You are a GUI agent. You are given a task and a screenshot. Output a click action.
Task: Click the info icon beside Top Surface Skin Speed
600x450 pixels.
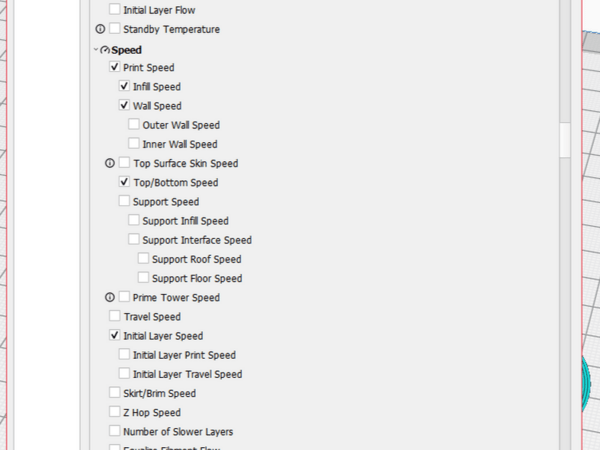(110, 163)
